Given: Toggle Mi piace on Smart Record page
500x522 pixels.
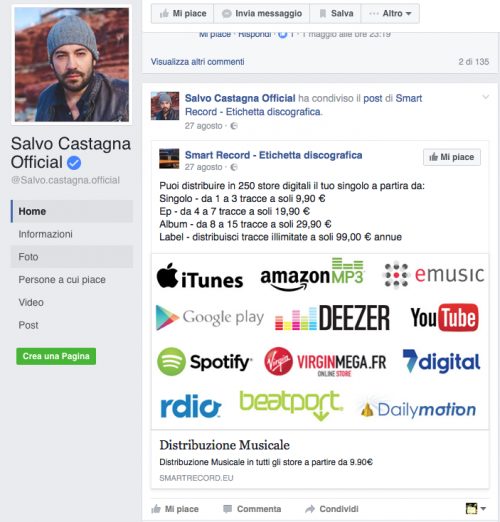Looking at the screenshot, I should pos(452,157).
